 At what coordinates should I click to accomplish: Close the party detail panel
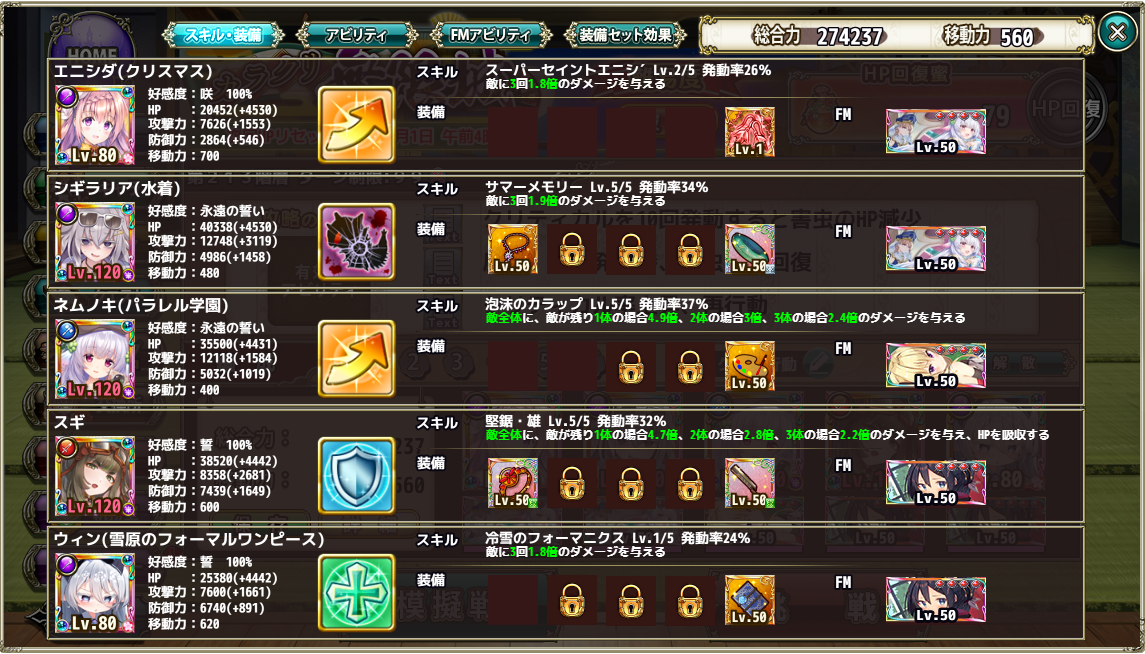pos(1117,33)
